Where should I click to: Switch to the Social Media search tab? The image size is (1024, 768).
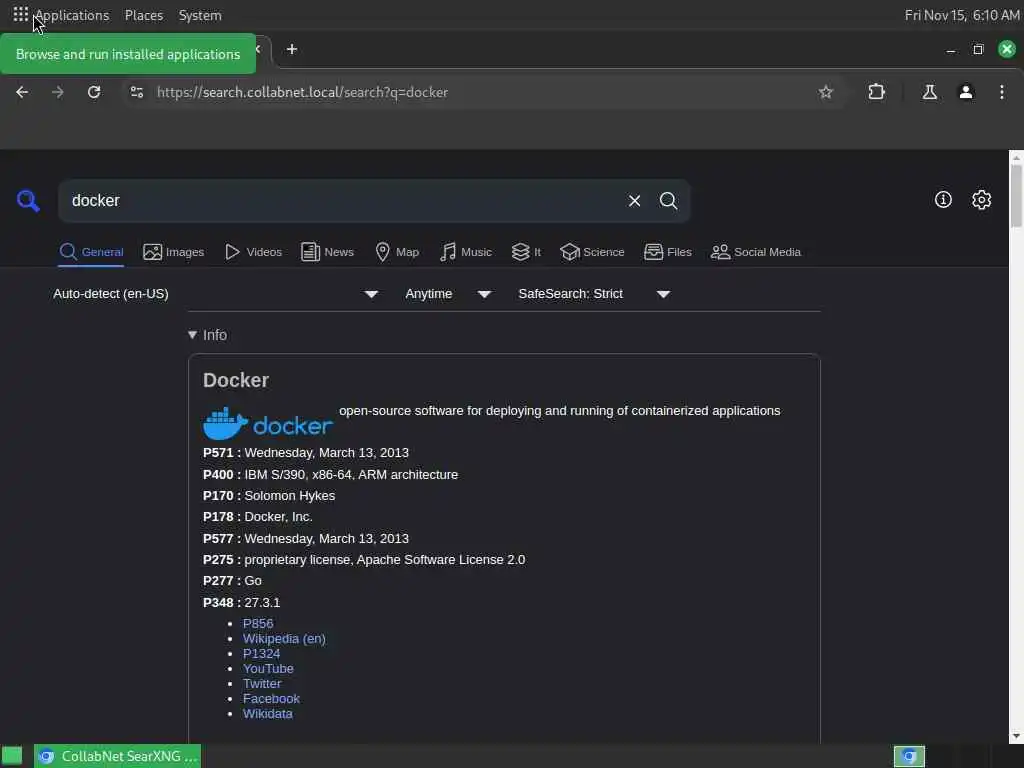click(756, 252)
